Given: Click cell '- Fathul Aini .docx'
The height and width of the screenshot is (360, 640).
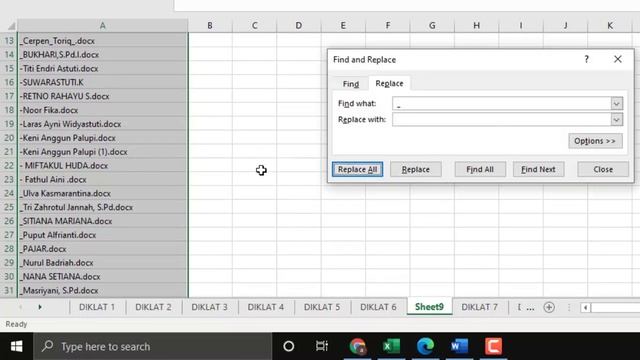Looking at the screenshot, I should (x=102, y=180).
